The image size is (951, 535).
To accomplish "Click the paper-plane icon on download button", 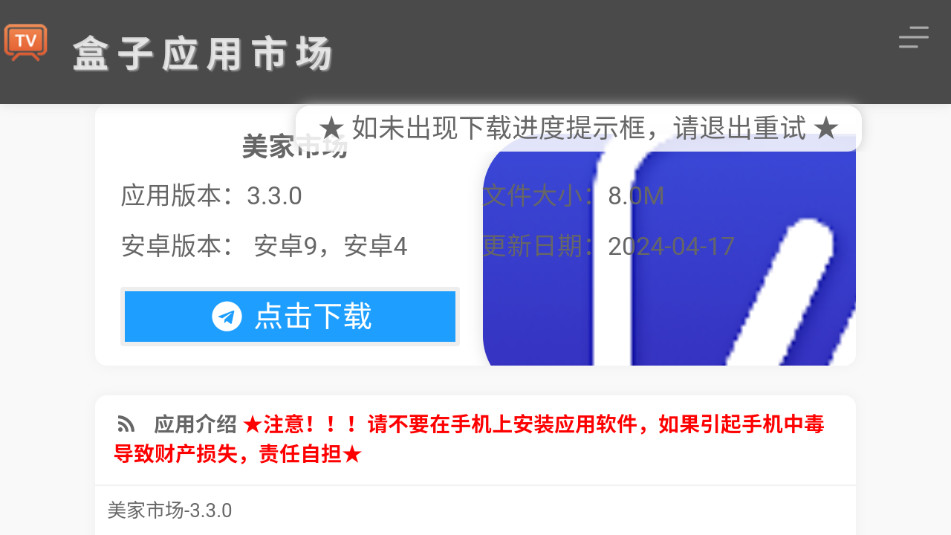I will pos(227,317).
